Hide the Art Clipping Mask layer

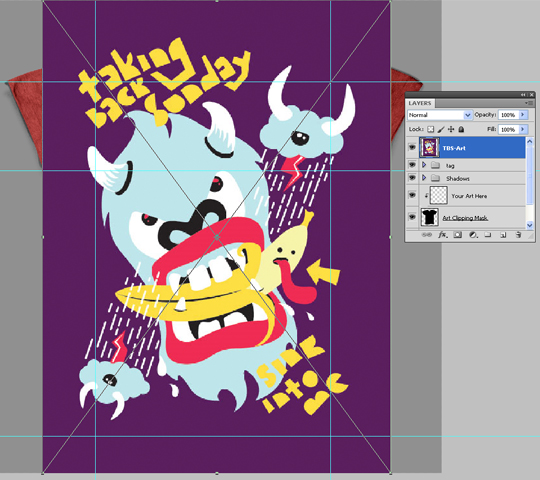click(412, 217)
